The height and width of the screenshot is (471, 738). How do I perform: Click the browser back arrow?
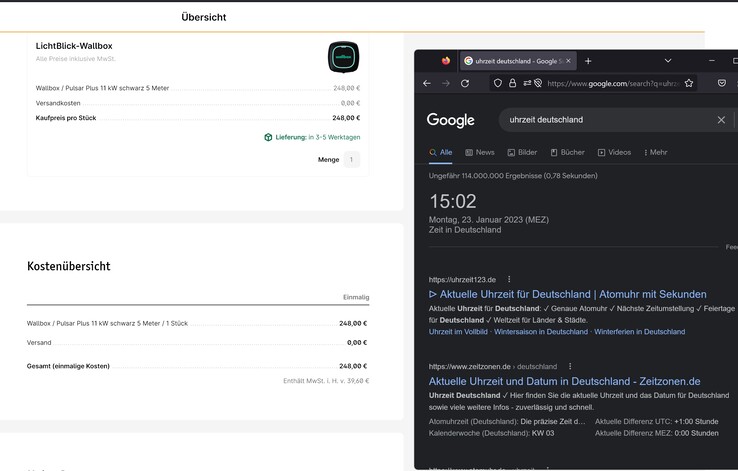click(x=427, y=83)
